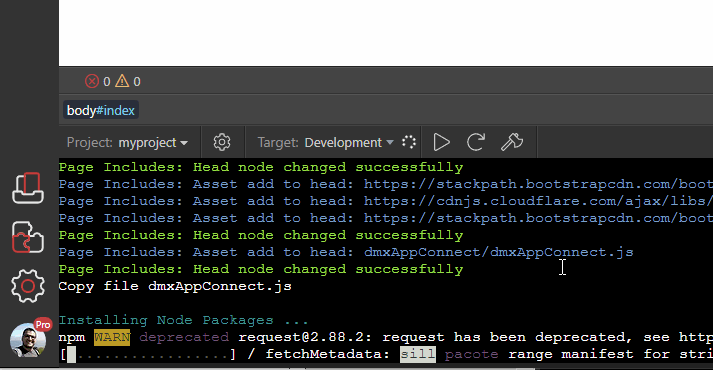Open project settings gear in the toolbar
The width and height of the screenshot is (713, 370).
(x=222, y=142)
